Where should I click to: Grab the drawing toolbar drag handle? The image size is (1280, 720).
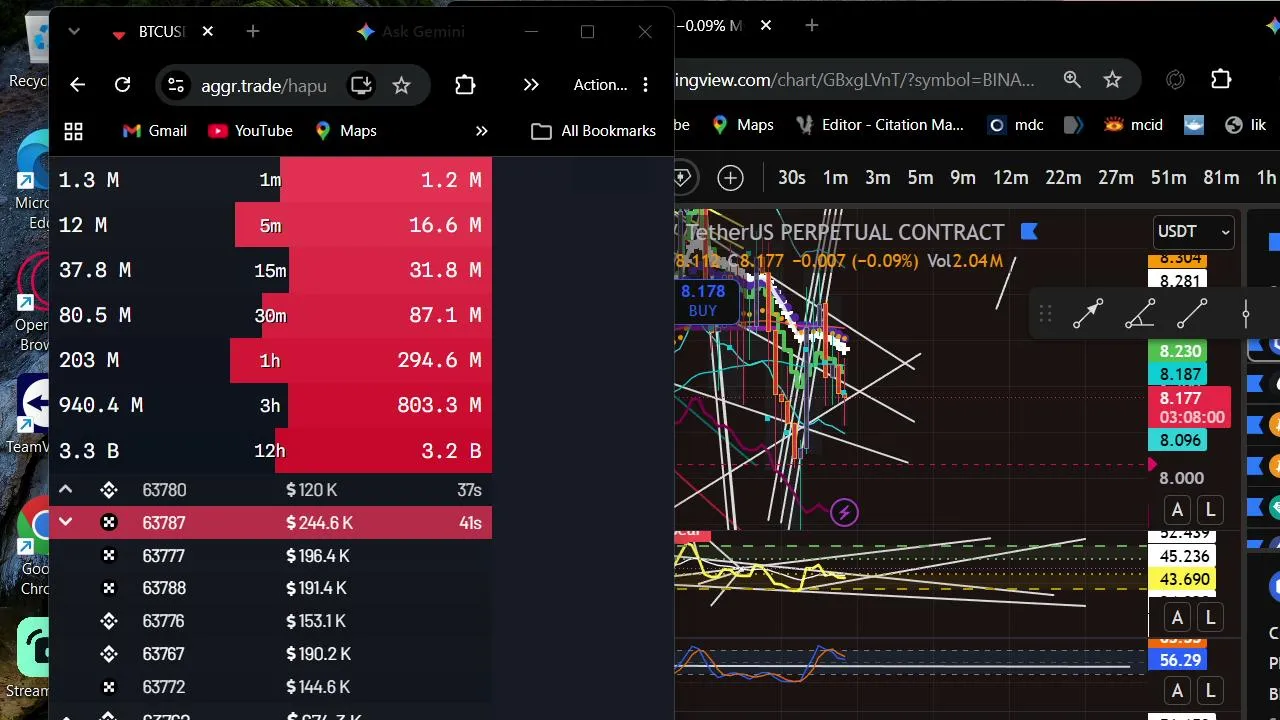[1045, 315]
